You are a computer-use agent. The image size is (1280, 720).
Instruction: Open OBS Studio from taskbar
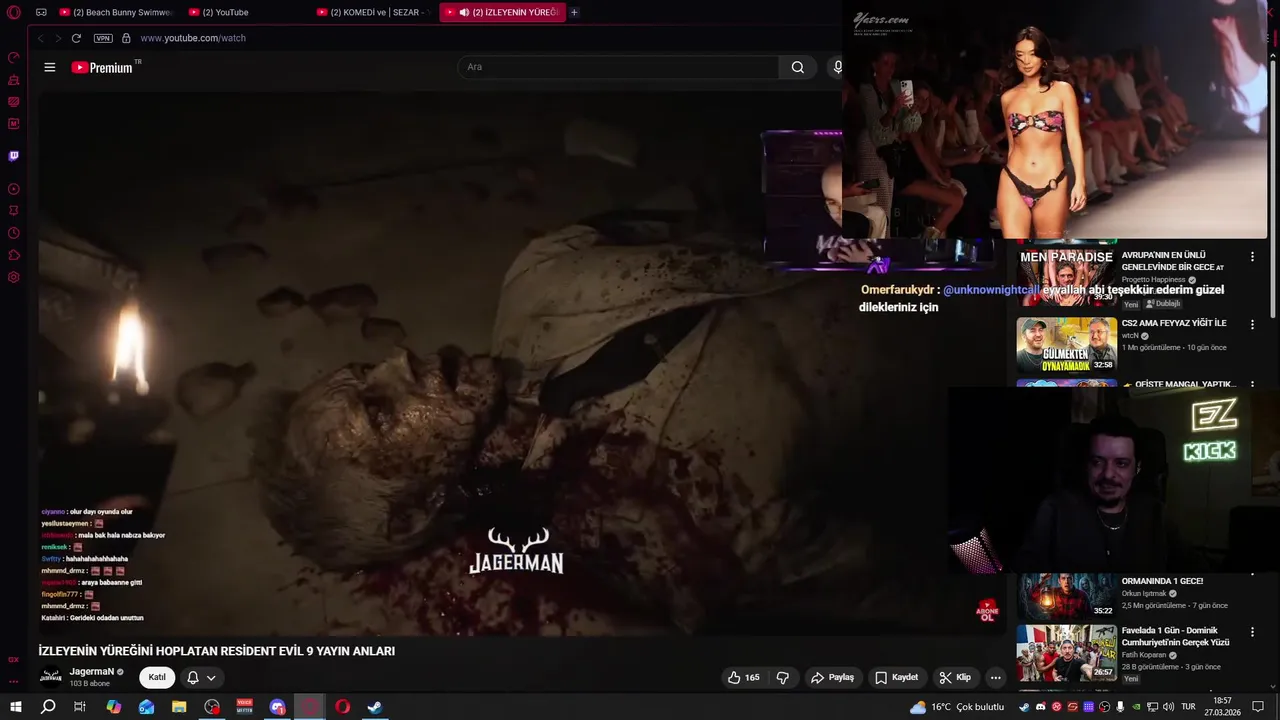click(212, 707)
